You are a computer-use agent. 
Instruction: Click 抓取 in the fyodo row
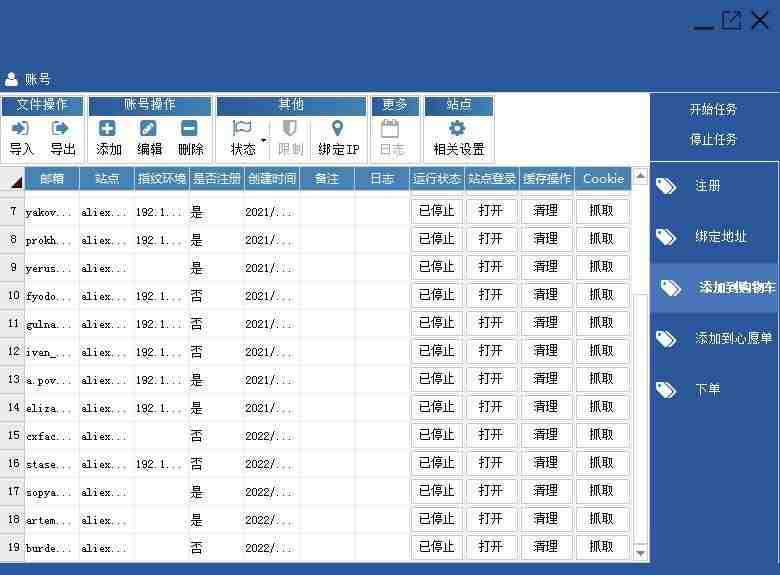click(601, 295)
